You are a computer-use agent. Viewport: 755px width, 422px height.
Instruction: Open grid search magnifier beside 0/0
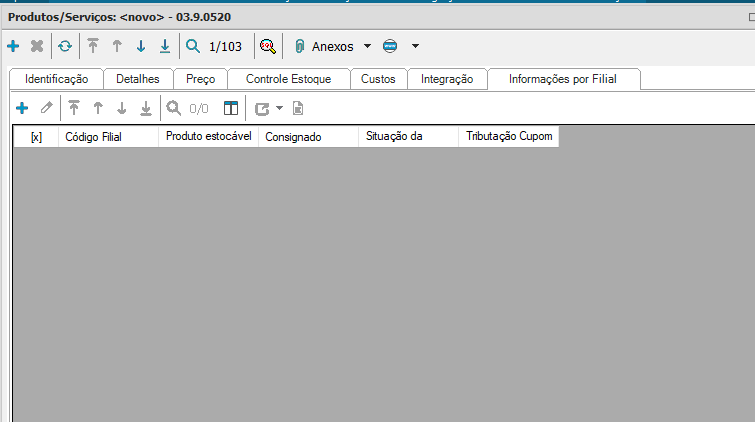tap(174, 108)
